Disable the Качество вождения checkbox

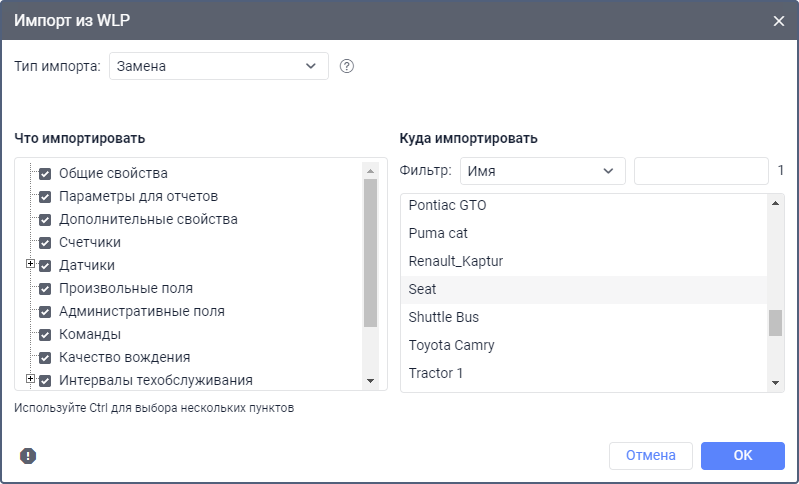(x=45, y=358)
